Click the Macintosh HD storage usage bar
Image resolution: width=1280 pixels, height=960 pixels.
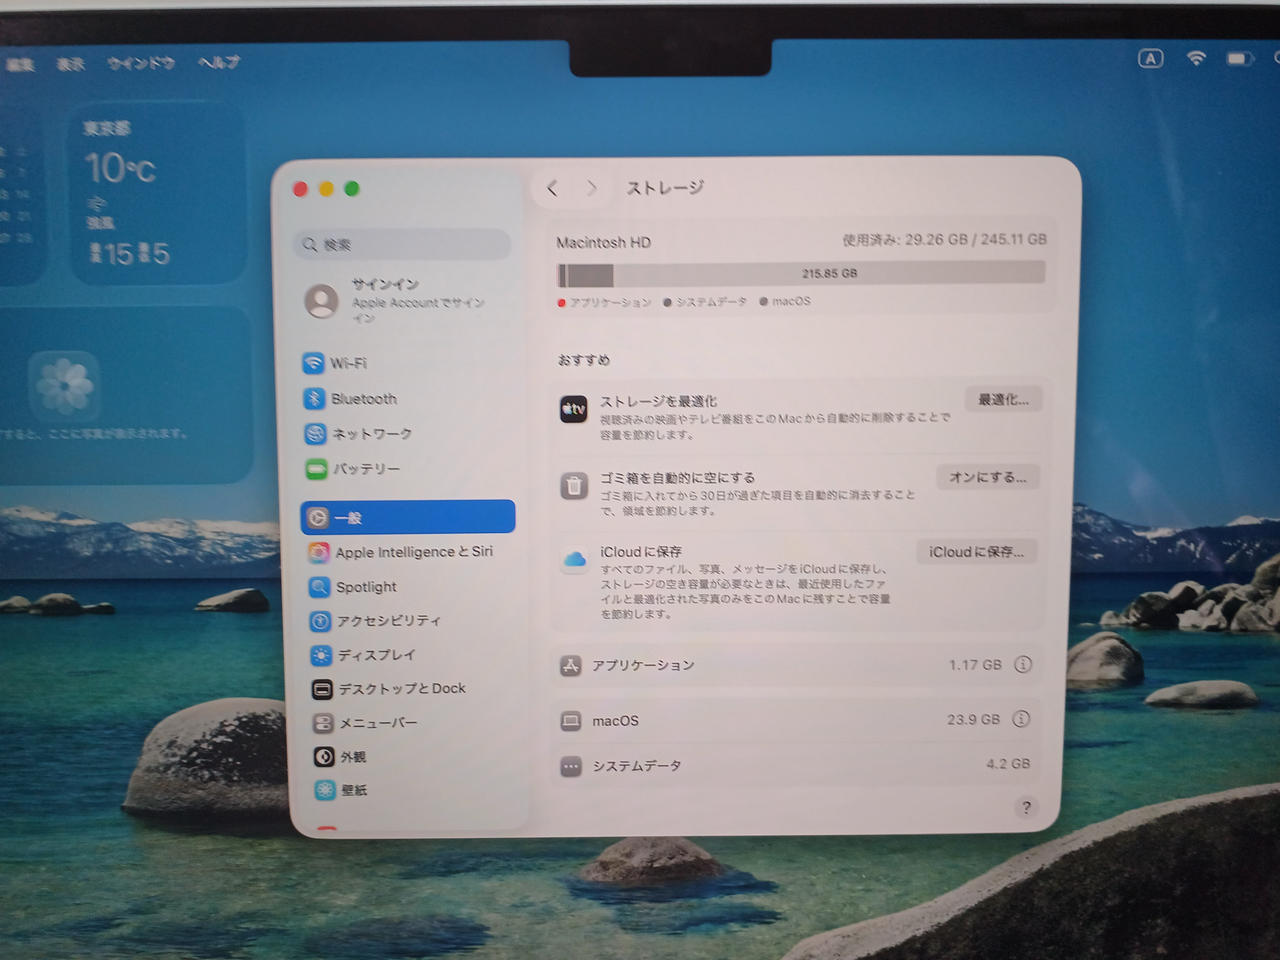[800, 274]
